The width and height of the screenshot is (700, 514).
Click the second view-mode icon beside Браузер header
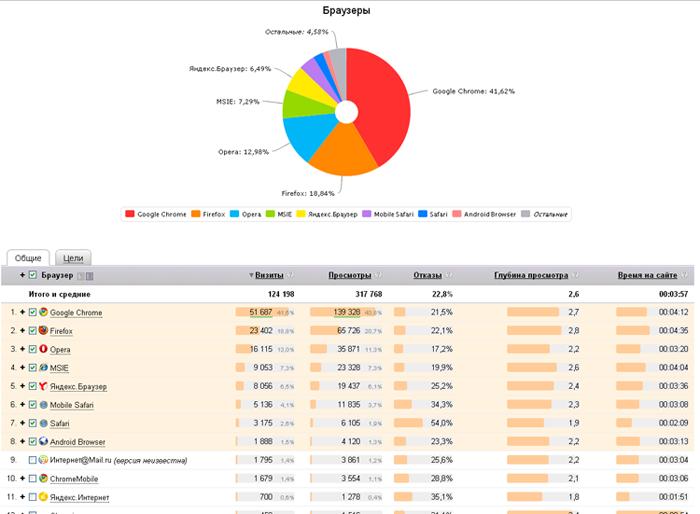pos(89,276)
